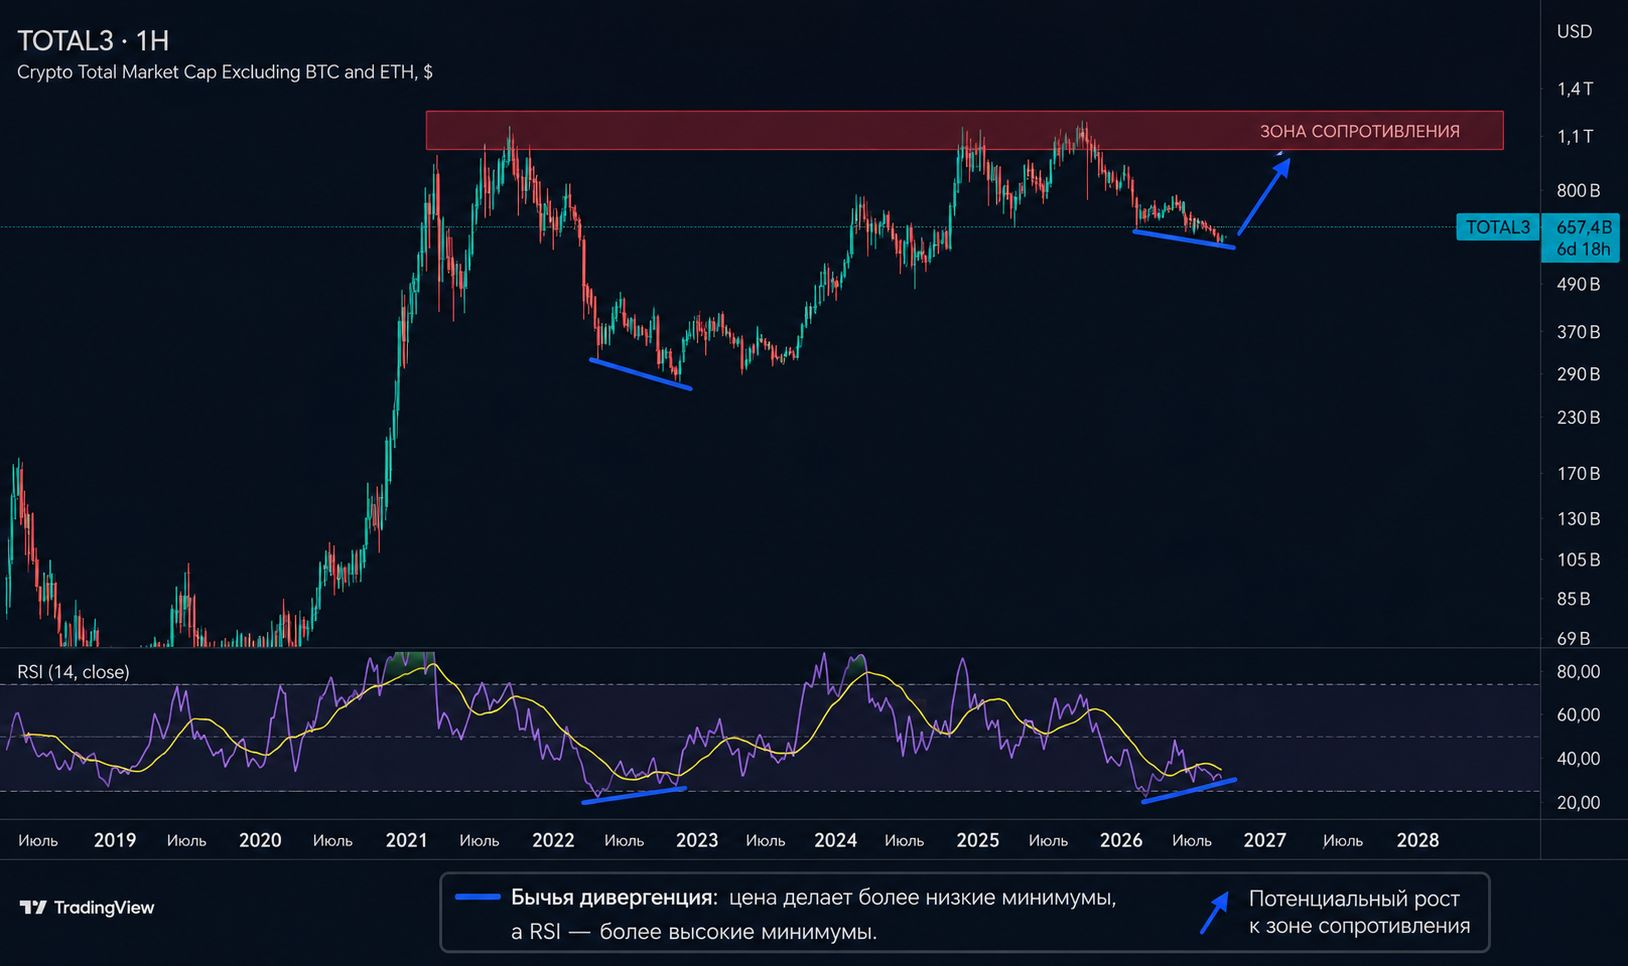Click the blue line sample in the legend
This screenshot has width=1628, height=966.
476,897
